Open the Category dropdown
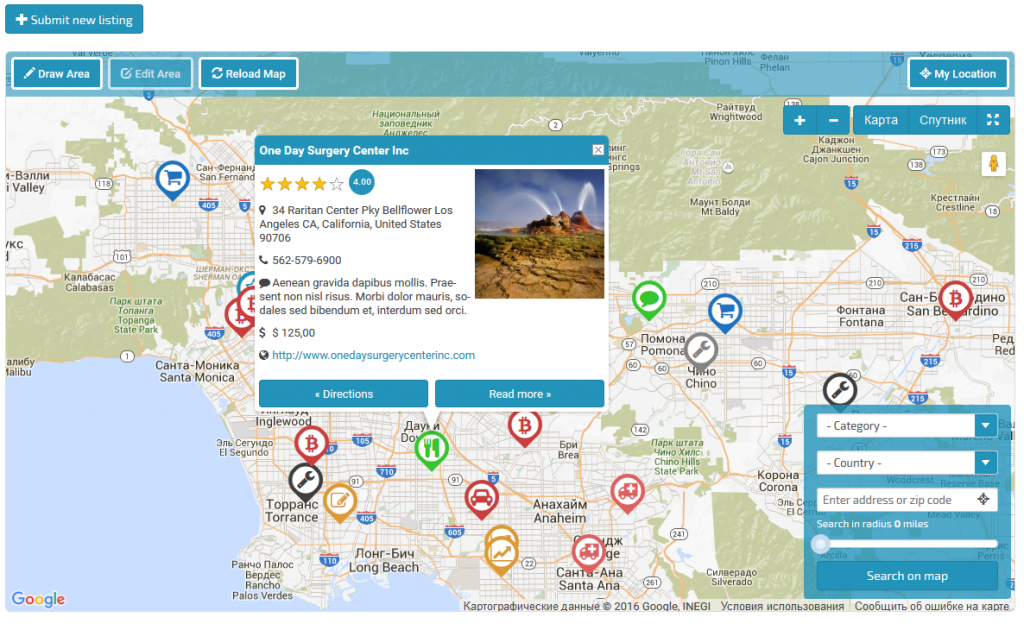This screenshot has width=1024, height=630. pyautogui.click(x=906, y=426)
